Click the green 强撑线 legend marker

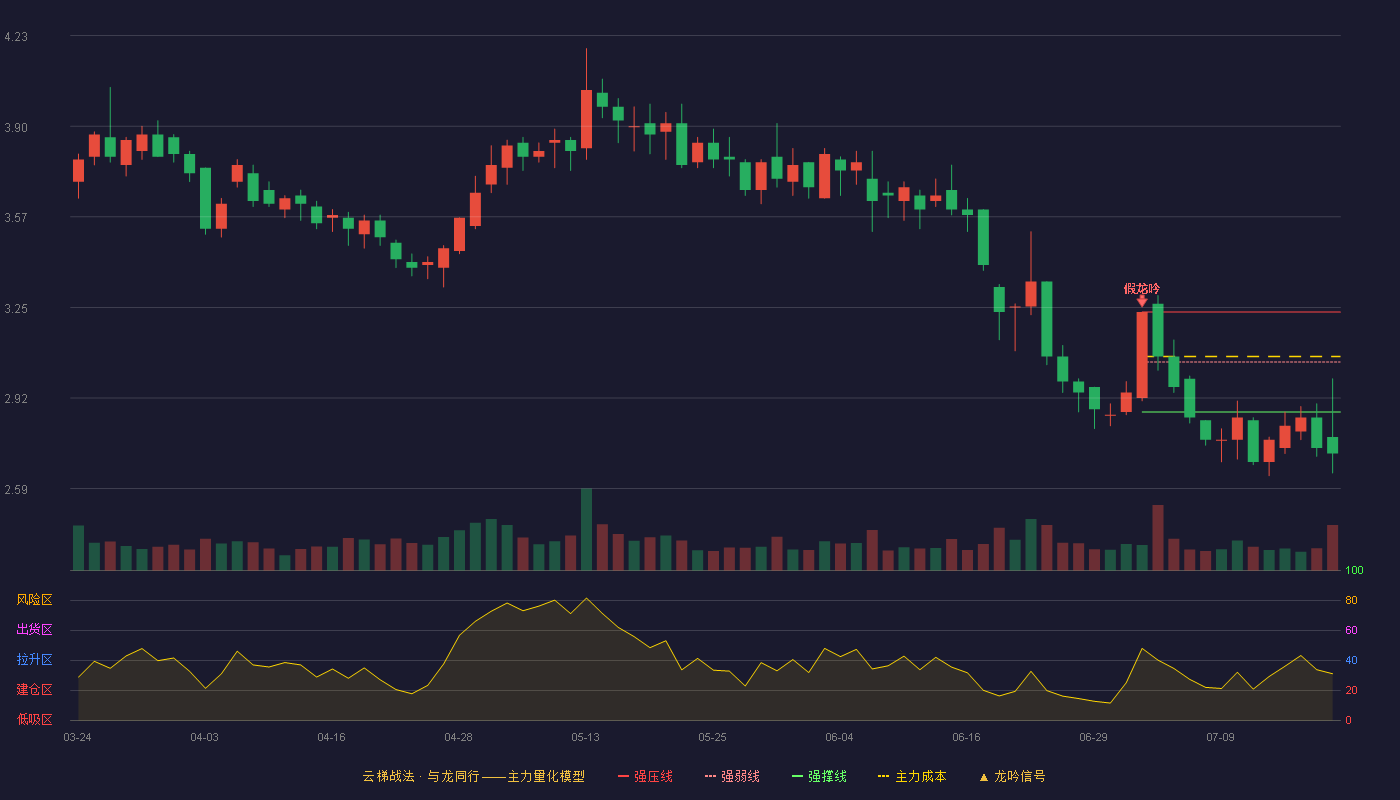[797, 776]
